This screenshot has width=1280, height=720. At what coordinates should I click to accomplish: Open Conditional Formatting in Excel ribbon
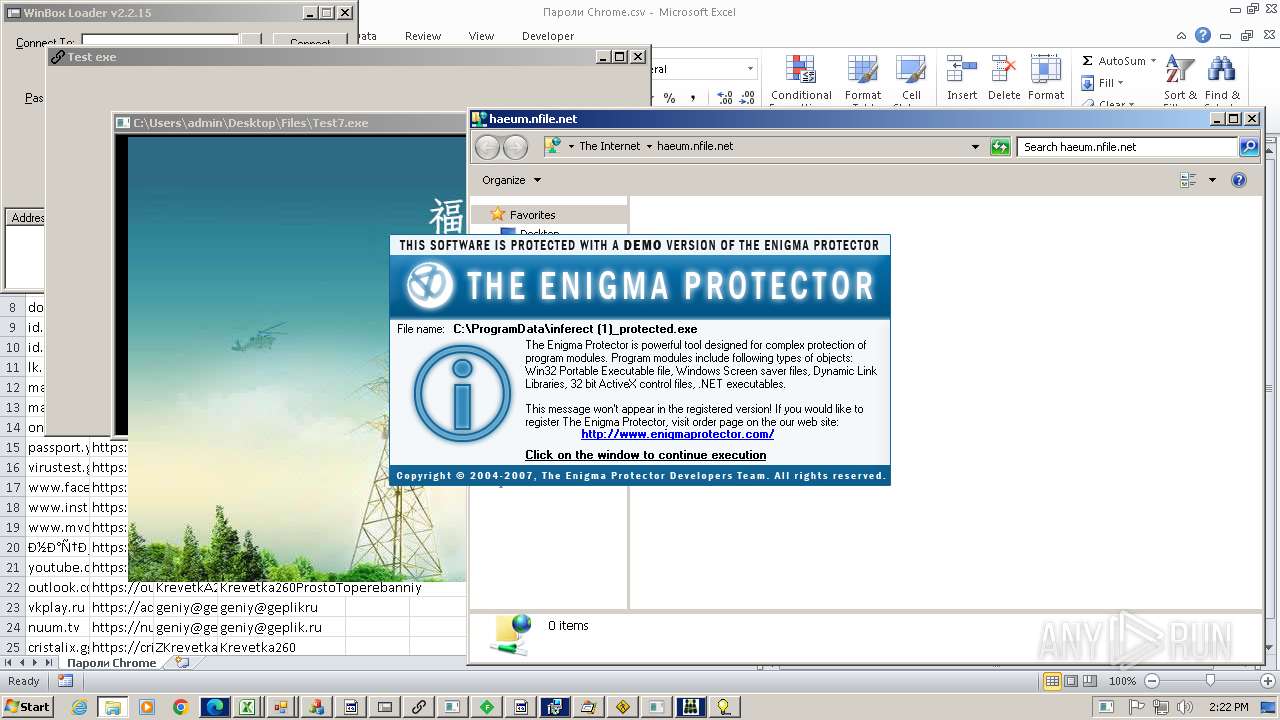click(x=801, y=78)
